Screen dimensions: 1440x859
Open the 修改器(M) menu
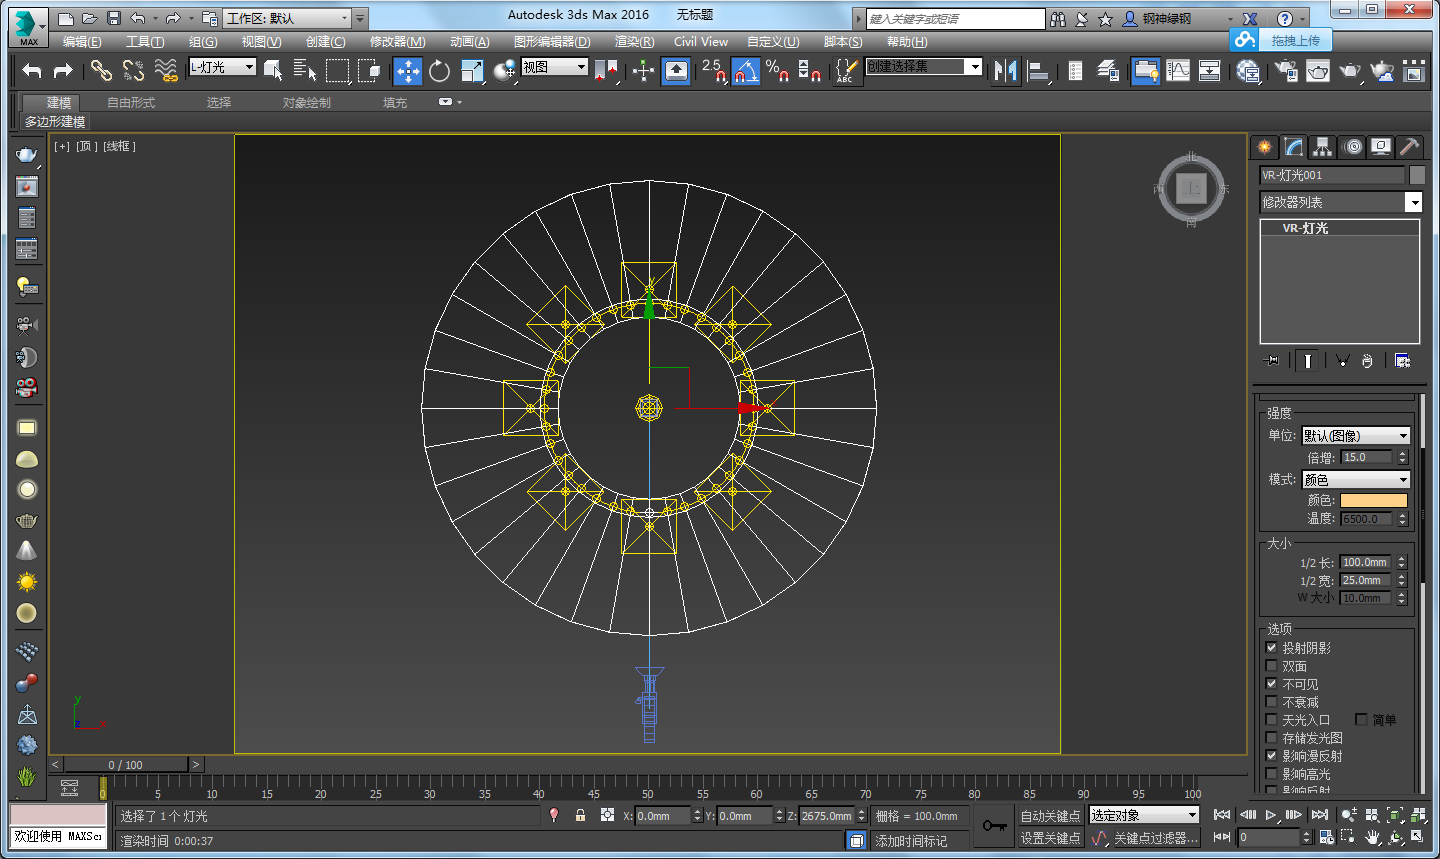tap(397, 42)
